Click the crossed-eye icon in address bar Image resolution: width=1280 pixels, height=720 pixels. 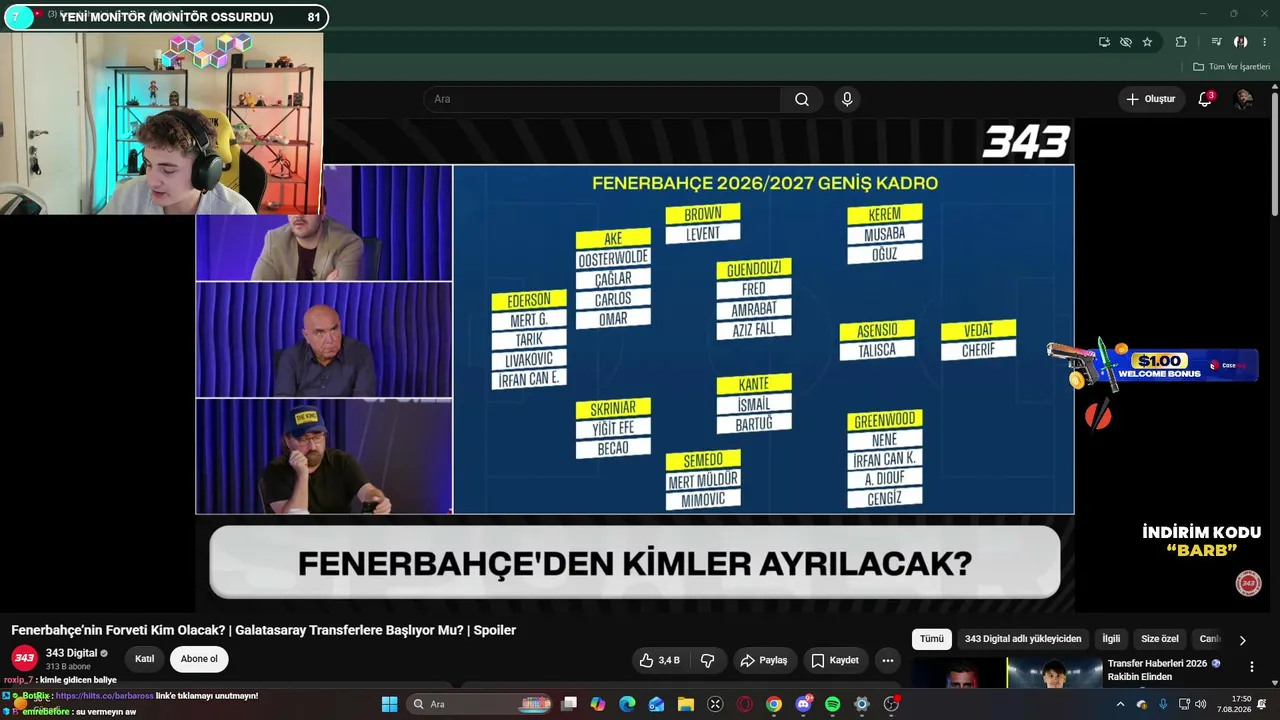(x=1126, y=42)
